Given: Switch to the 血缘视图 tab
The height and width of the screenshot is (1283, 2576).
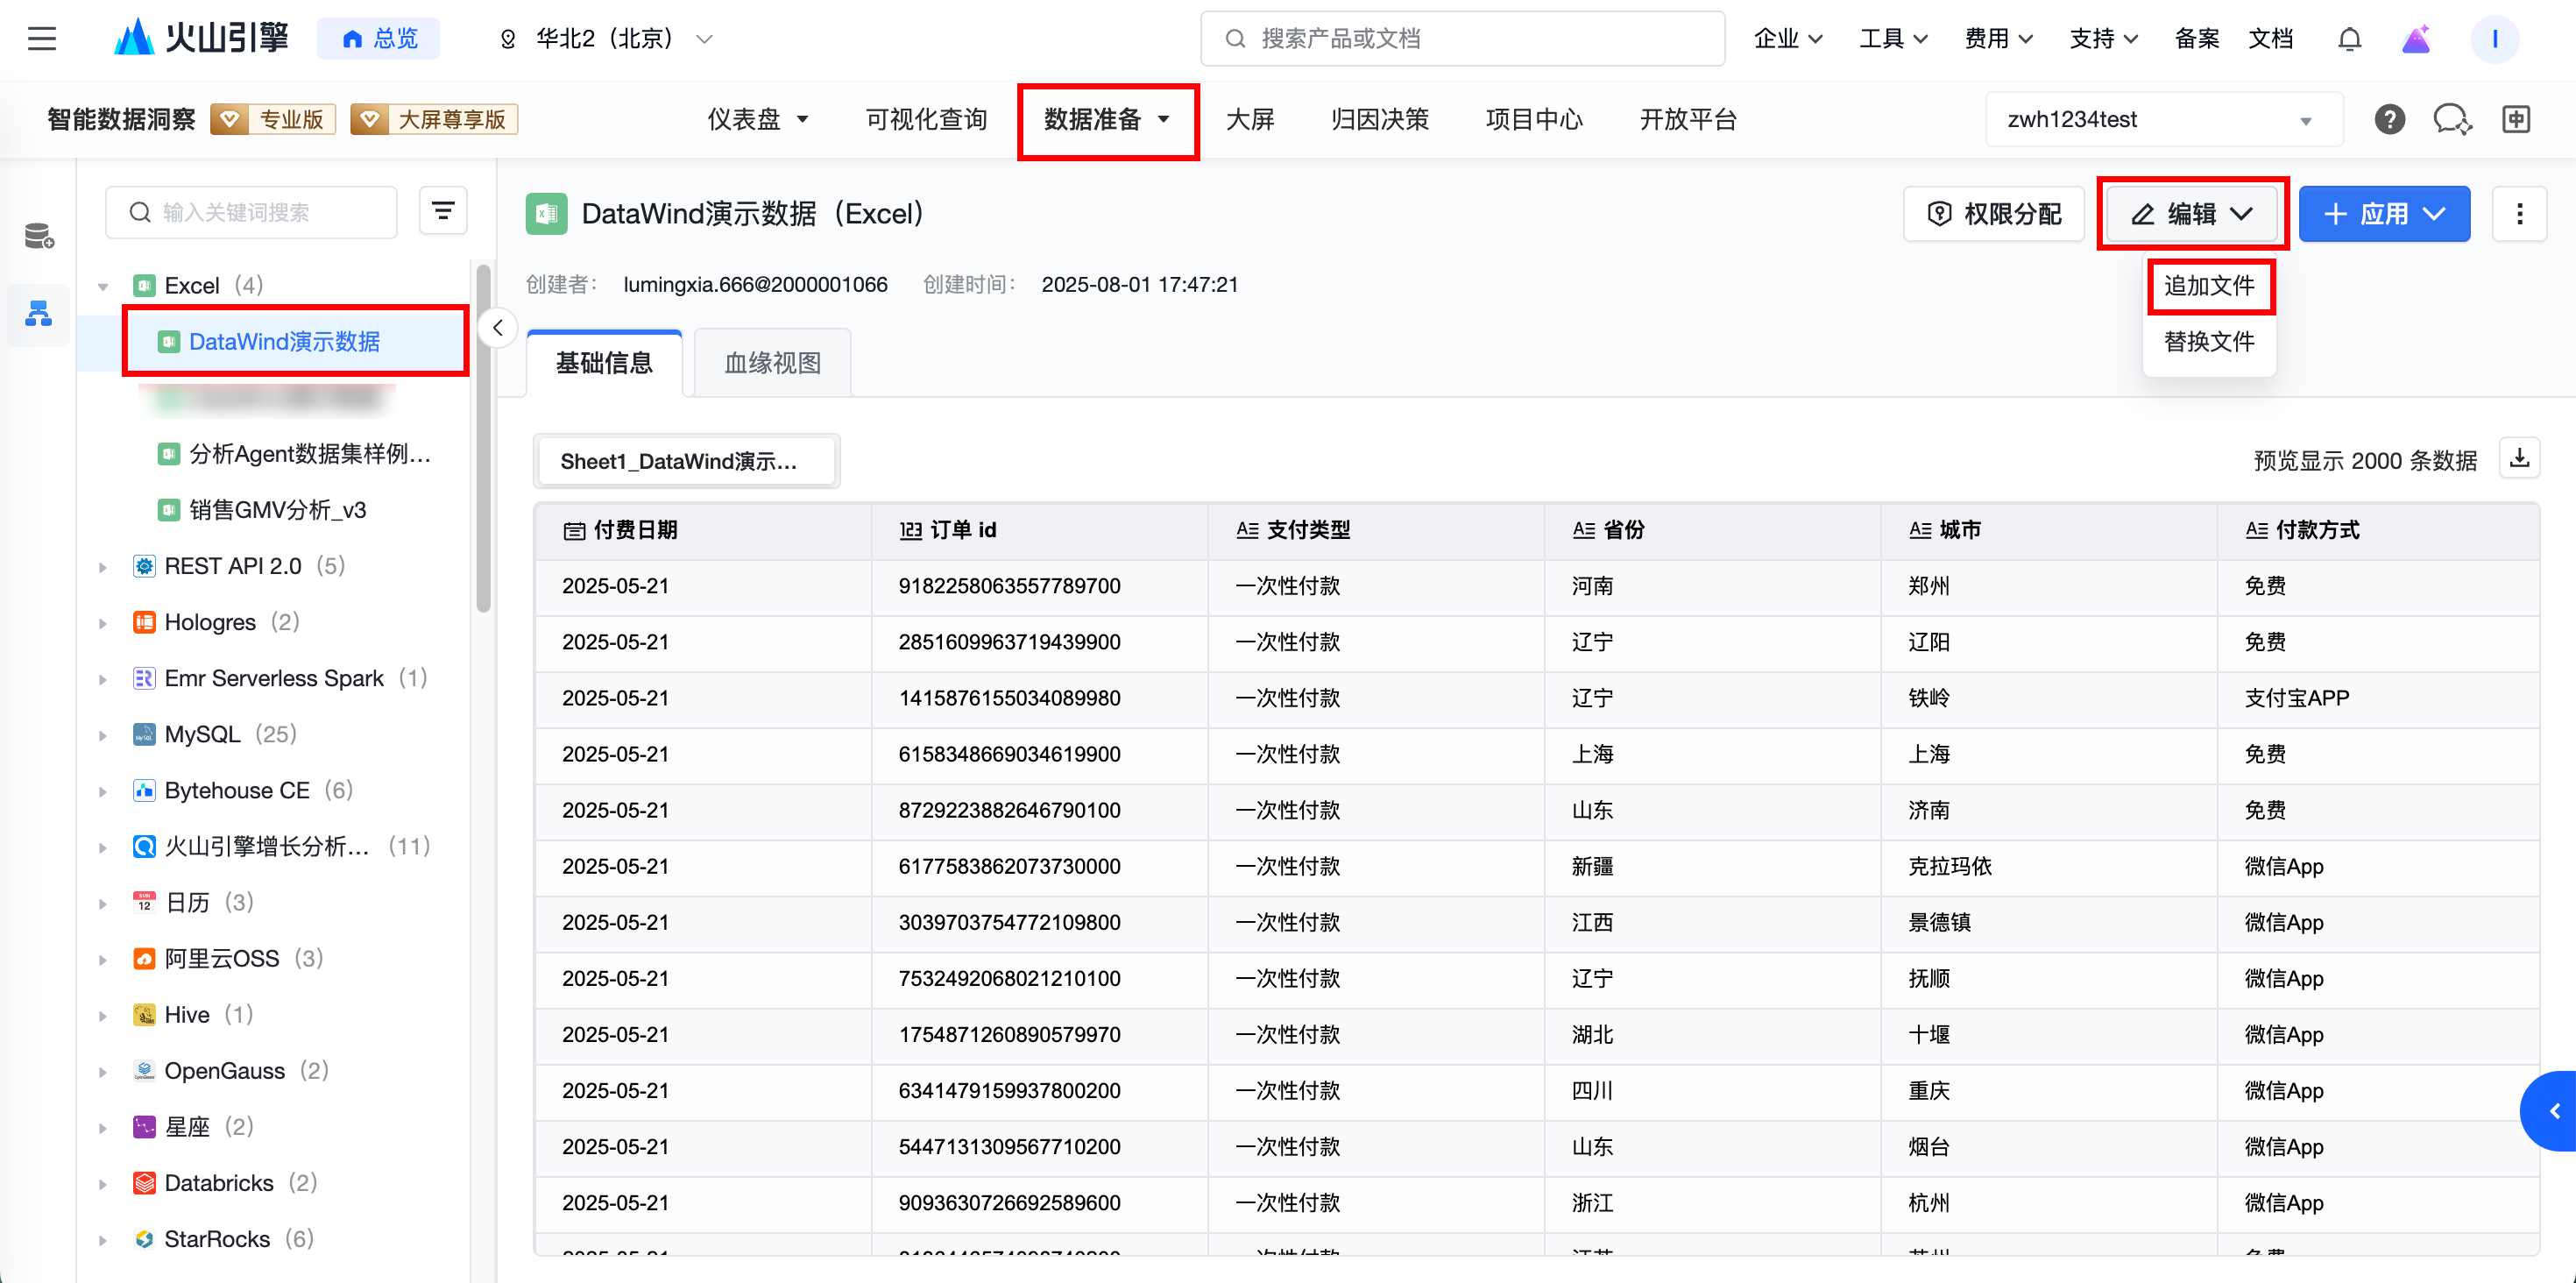Looking at the screenshot, I should (772, 363).
